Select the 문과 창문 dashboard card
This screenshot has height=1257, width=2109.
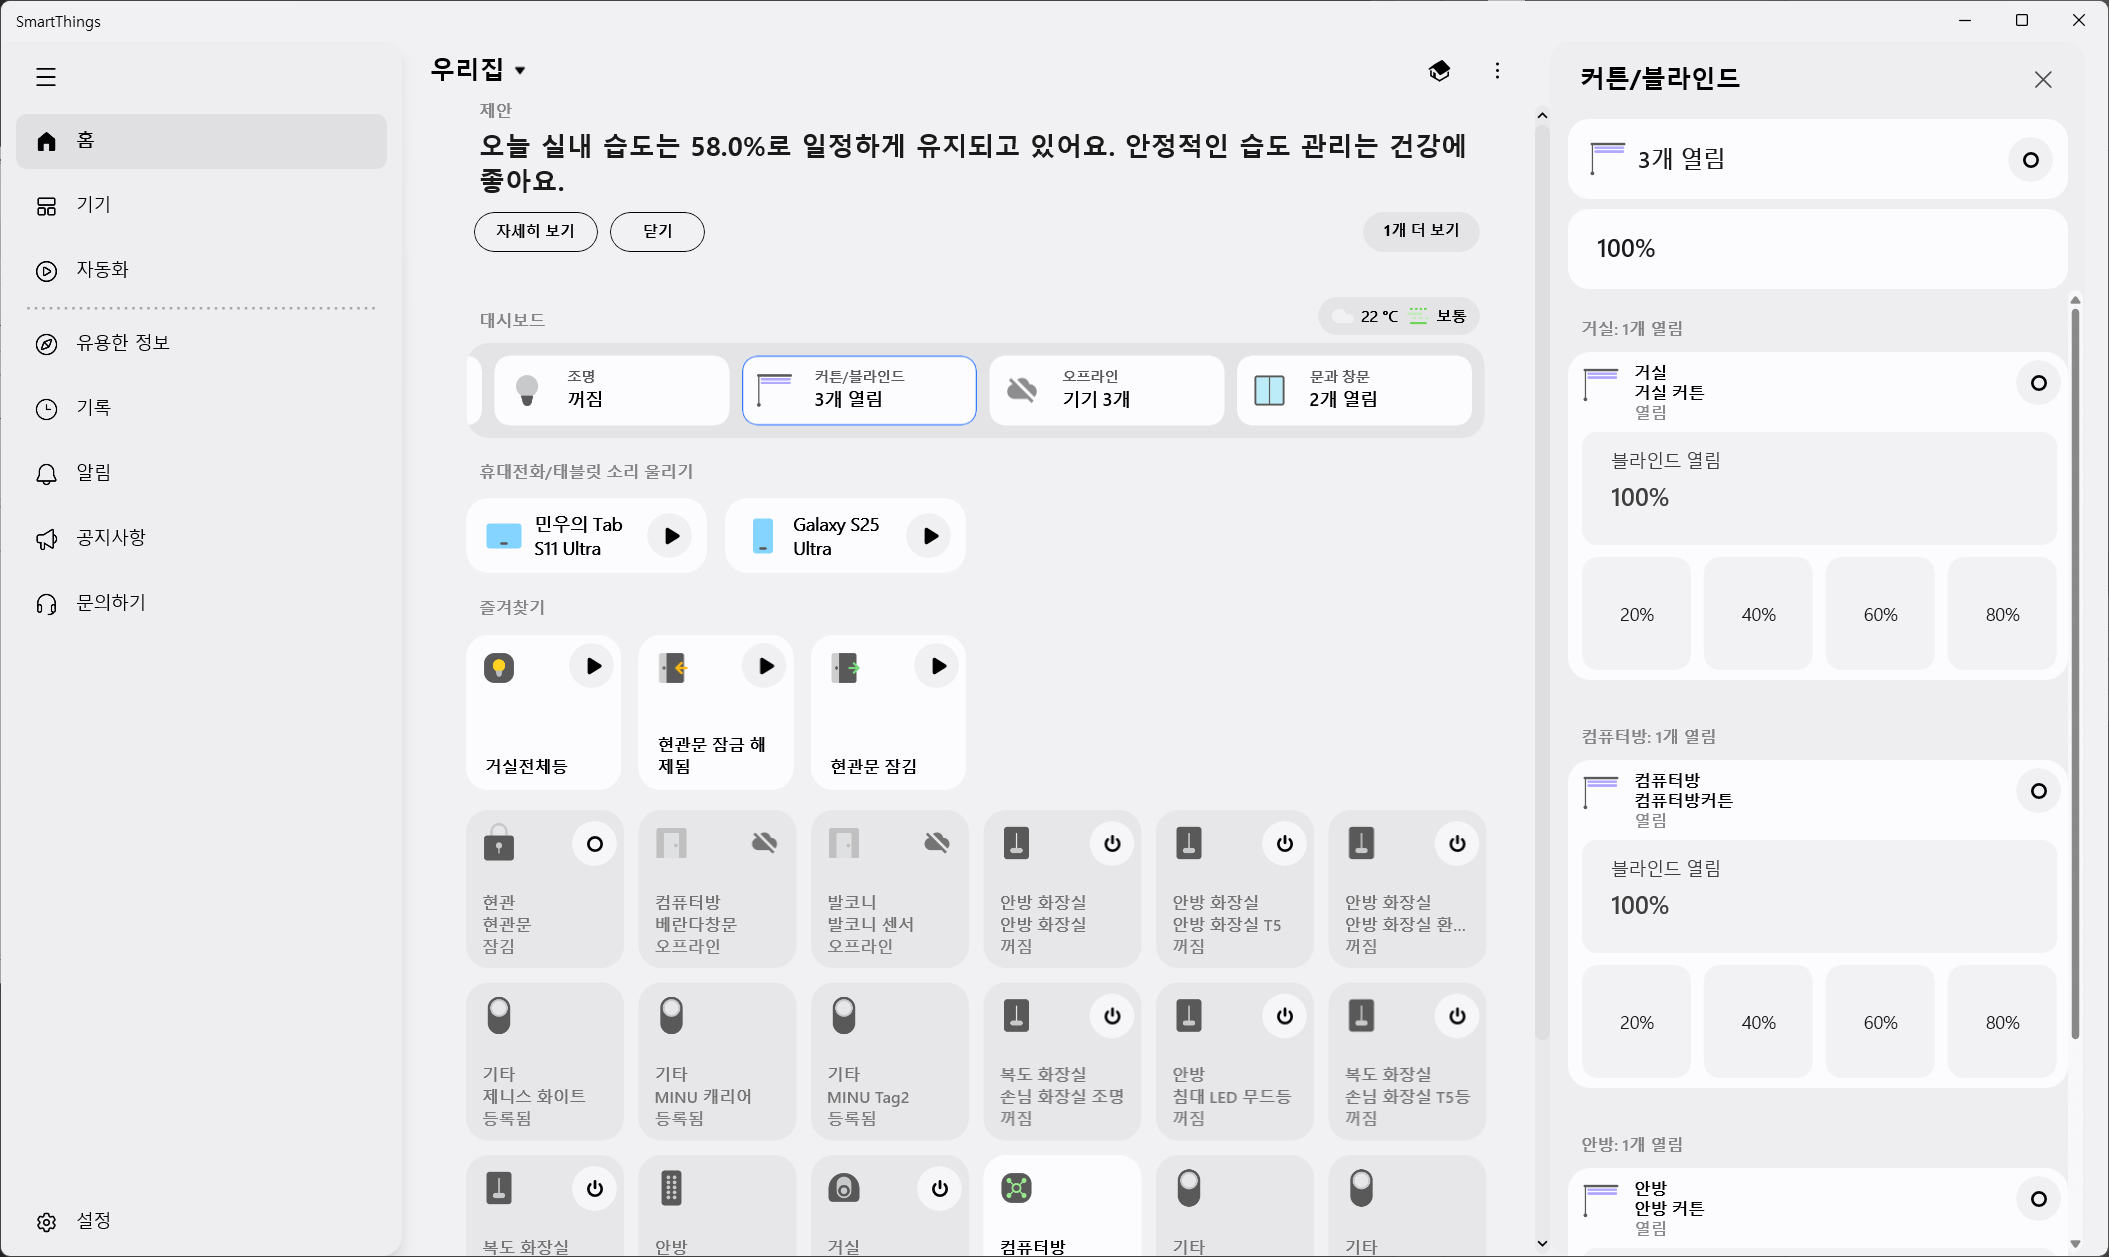[x=1353, y=389]
